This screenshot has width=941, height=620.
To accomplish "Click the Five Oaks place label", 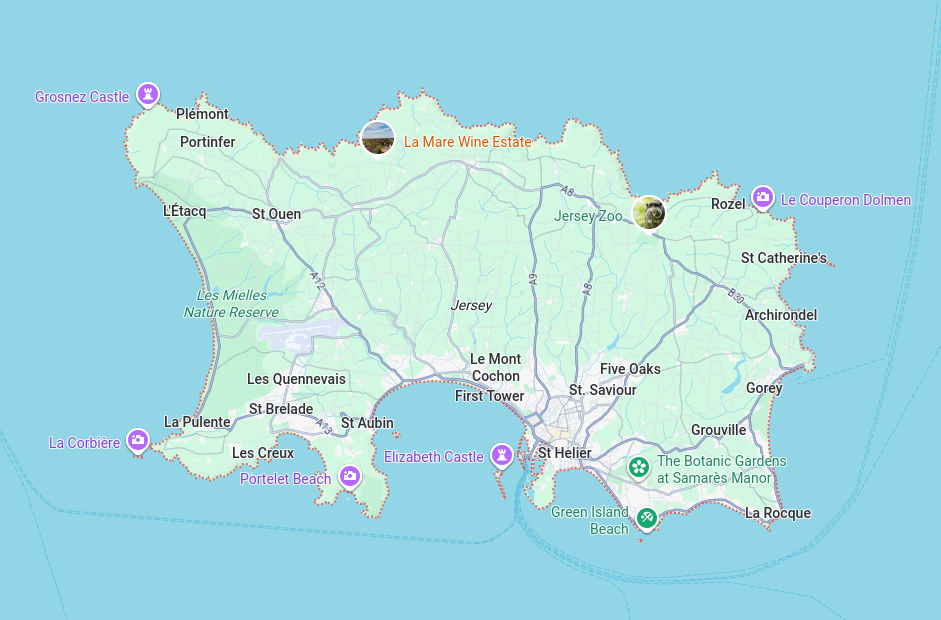I will [630, 369].
